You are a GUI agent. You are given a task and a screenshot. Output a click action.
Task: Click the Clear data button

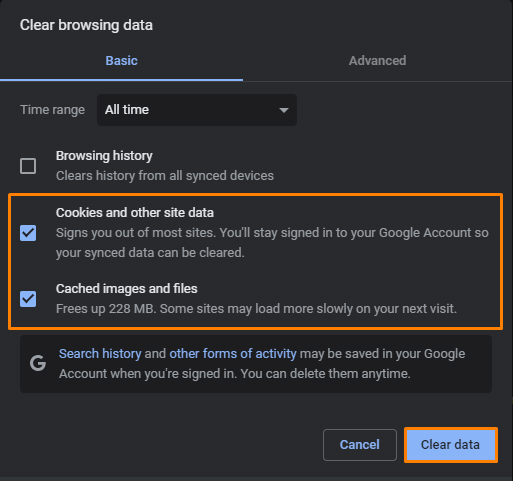click(x=451, y=445)
